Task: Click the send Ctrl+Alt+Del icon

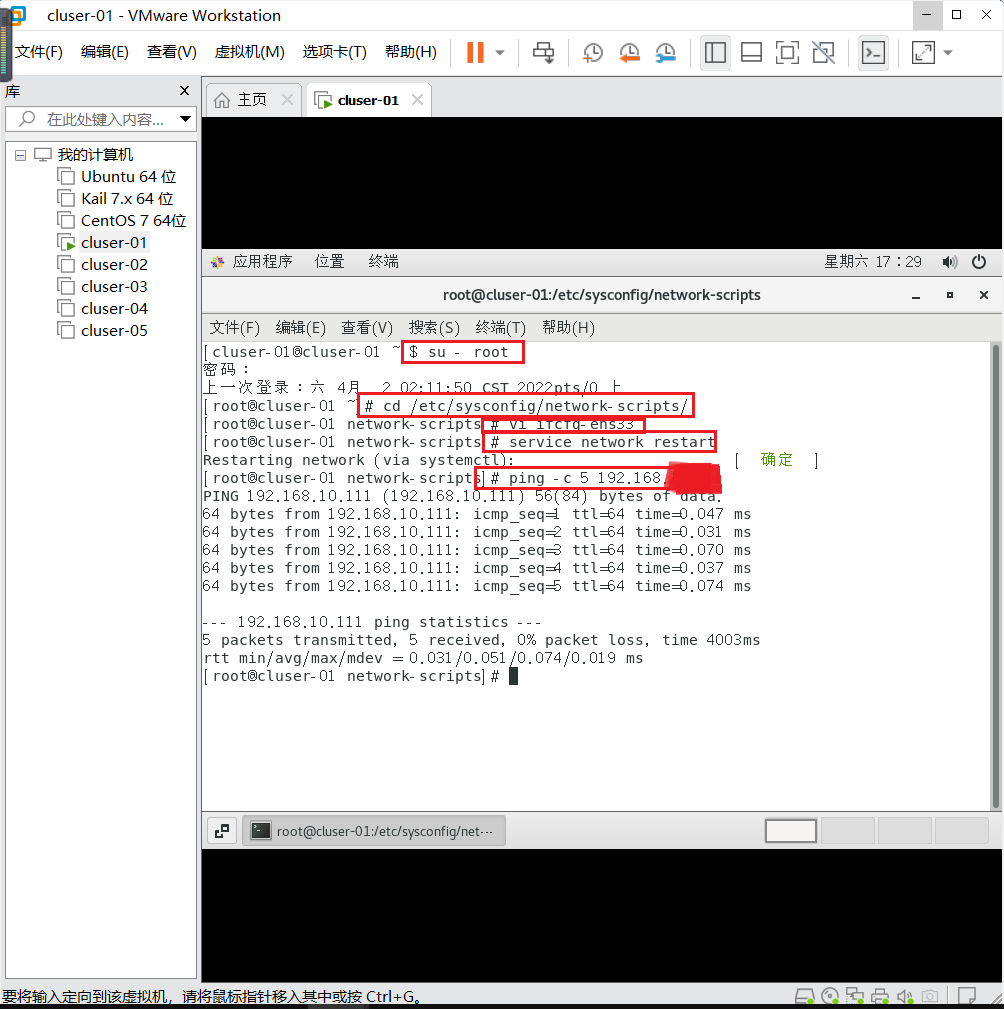Action: point(543,53)
